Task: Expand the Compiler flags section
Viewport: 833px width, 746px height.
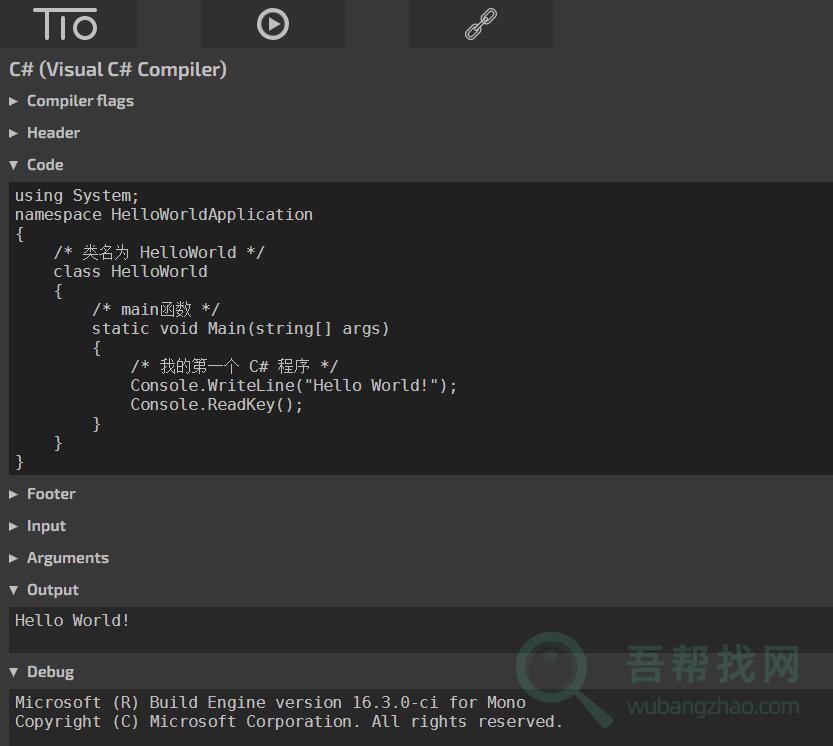Action: [80, 101]
